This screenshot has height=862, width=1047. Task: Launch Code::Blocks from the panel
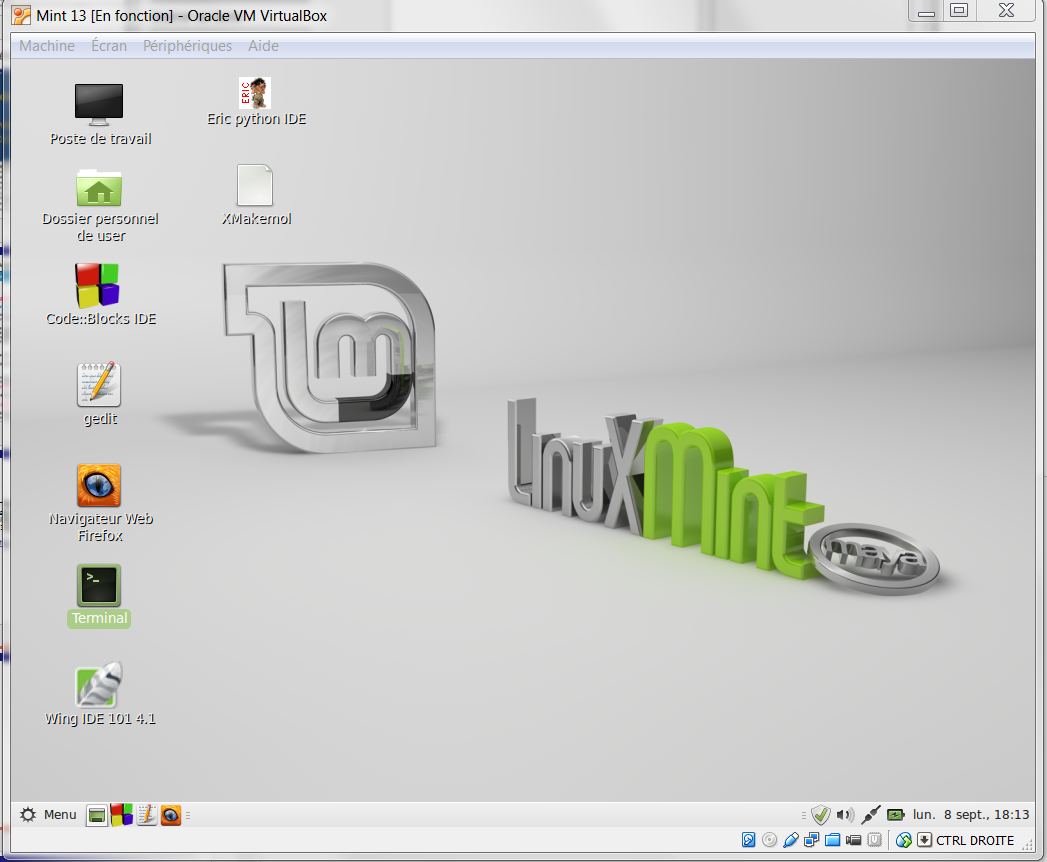[122, 815]
